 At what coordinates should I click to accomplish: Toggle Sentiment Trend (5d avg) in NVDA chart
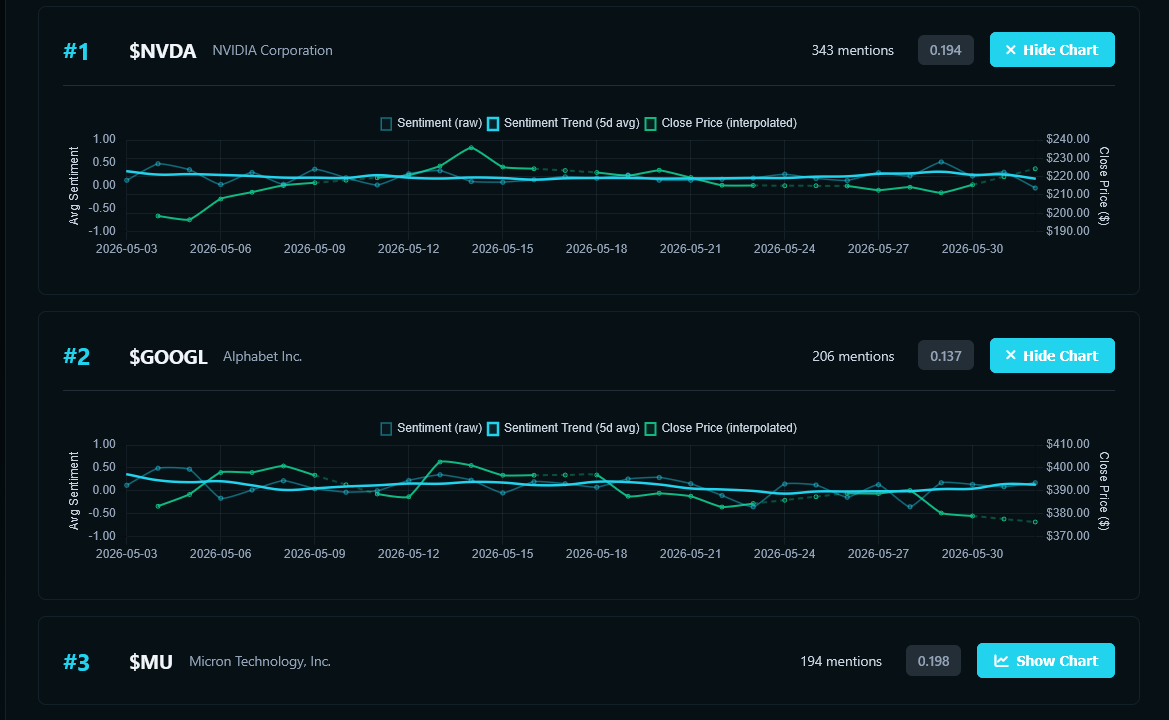[563, 123]
